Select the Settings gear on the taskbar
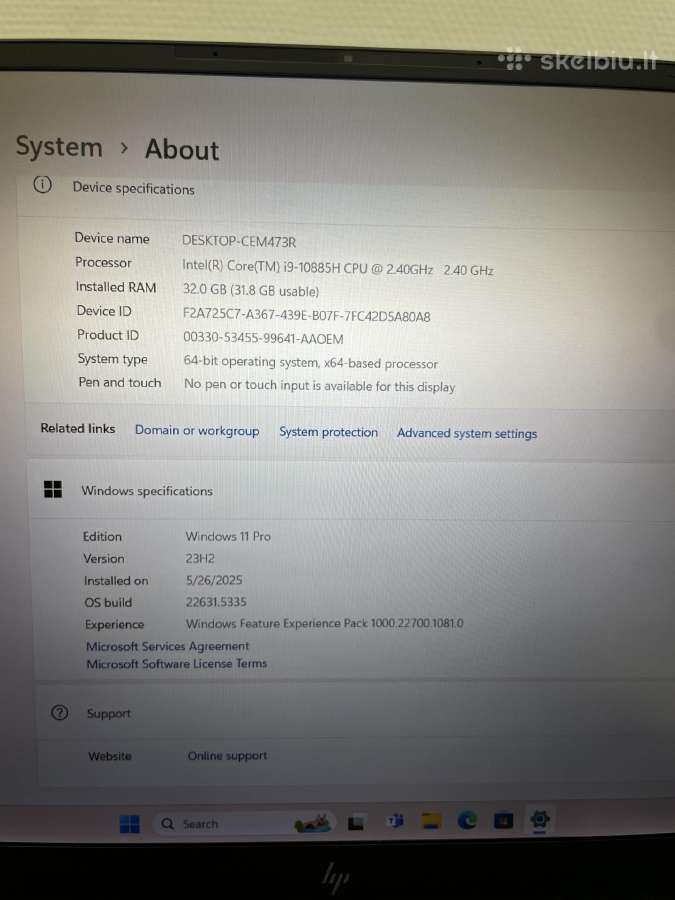The height and width of the screenshot is (900, 675). [x=540, y=820]
